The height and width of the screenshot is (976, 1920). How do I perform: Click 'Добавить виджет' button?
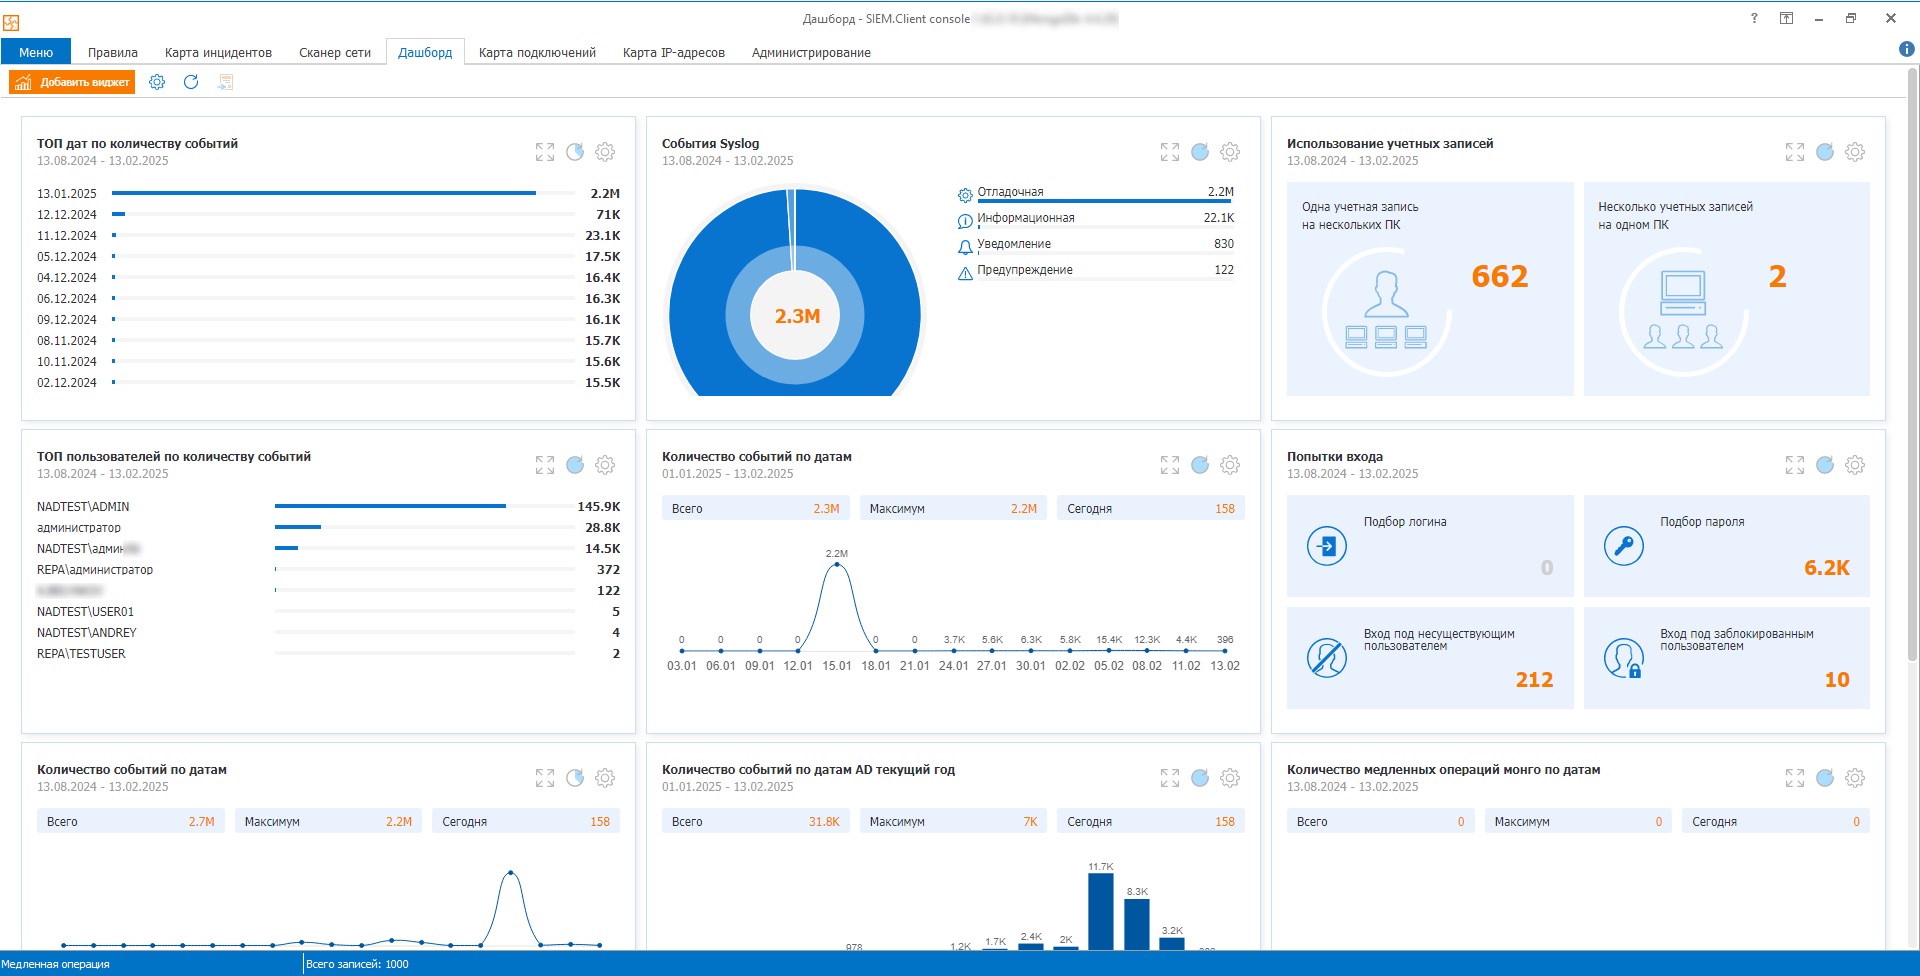tap(72, 82)
